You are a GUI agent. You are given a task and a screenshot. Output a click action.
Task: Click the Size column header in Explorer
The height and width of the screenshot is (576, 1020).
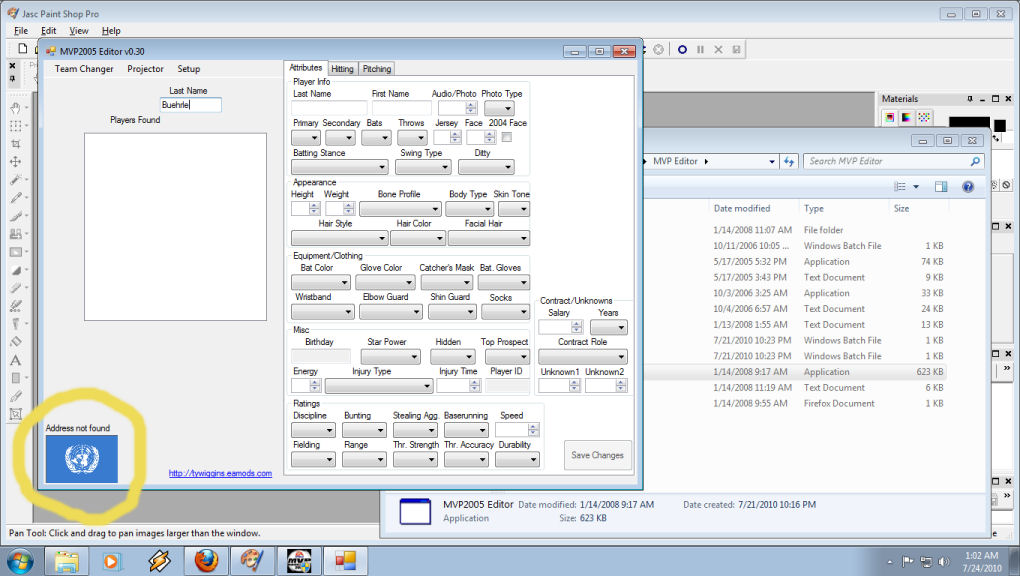click(901, 208)
